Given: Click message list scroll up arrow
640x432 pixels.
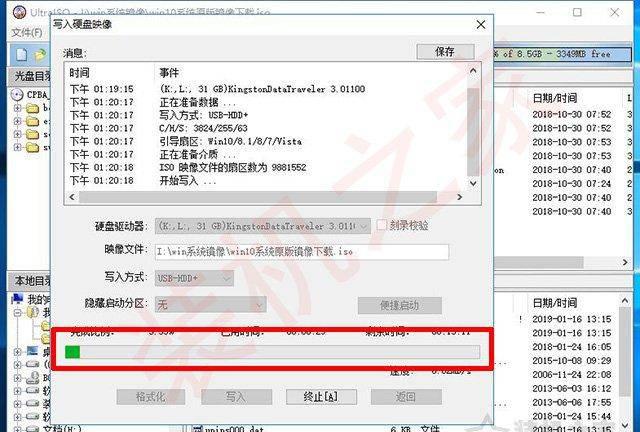Looking at the screenshot, I should point(473,70).
